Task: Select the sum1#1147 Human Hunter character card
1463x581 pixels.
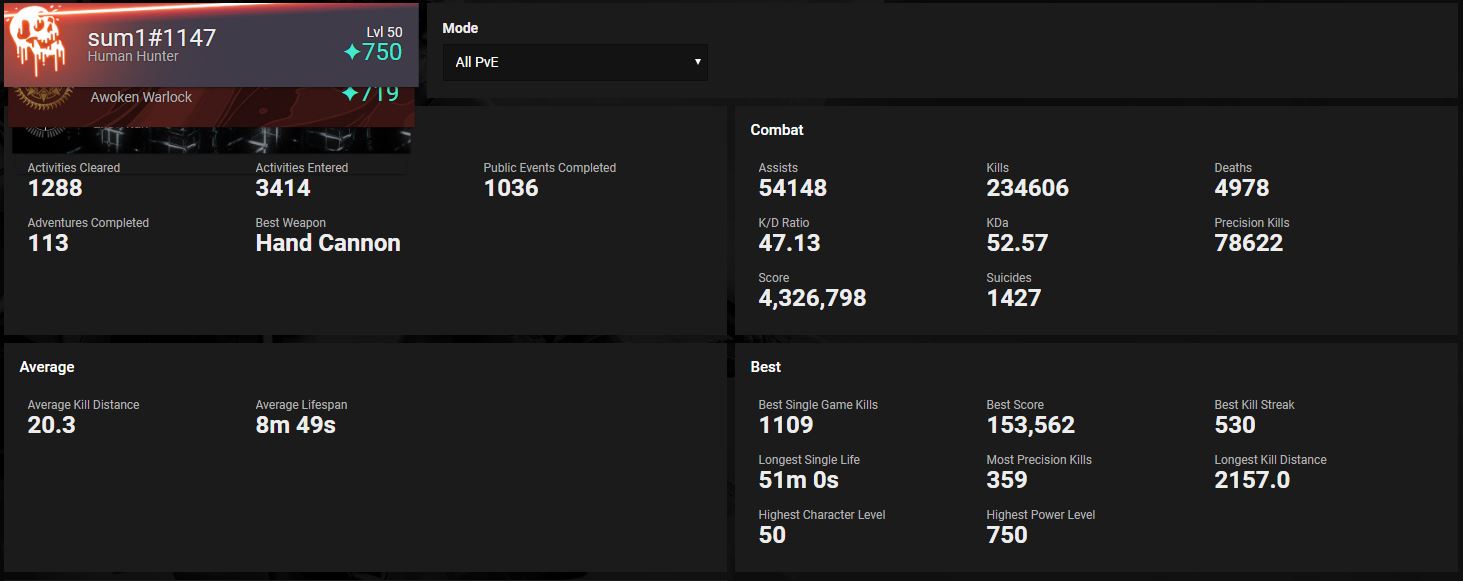Action: tap(210, 45)
